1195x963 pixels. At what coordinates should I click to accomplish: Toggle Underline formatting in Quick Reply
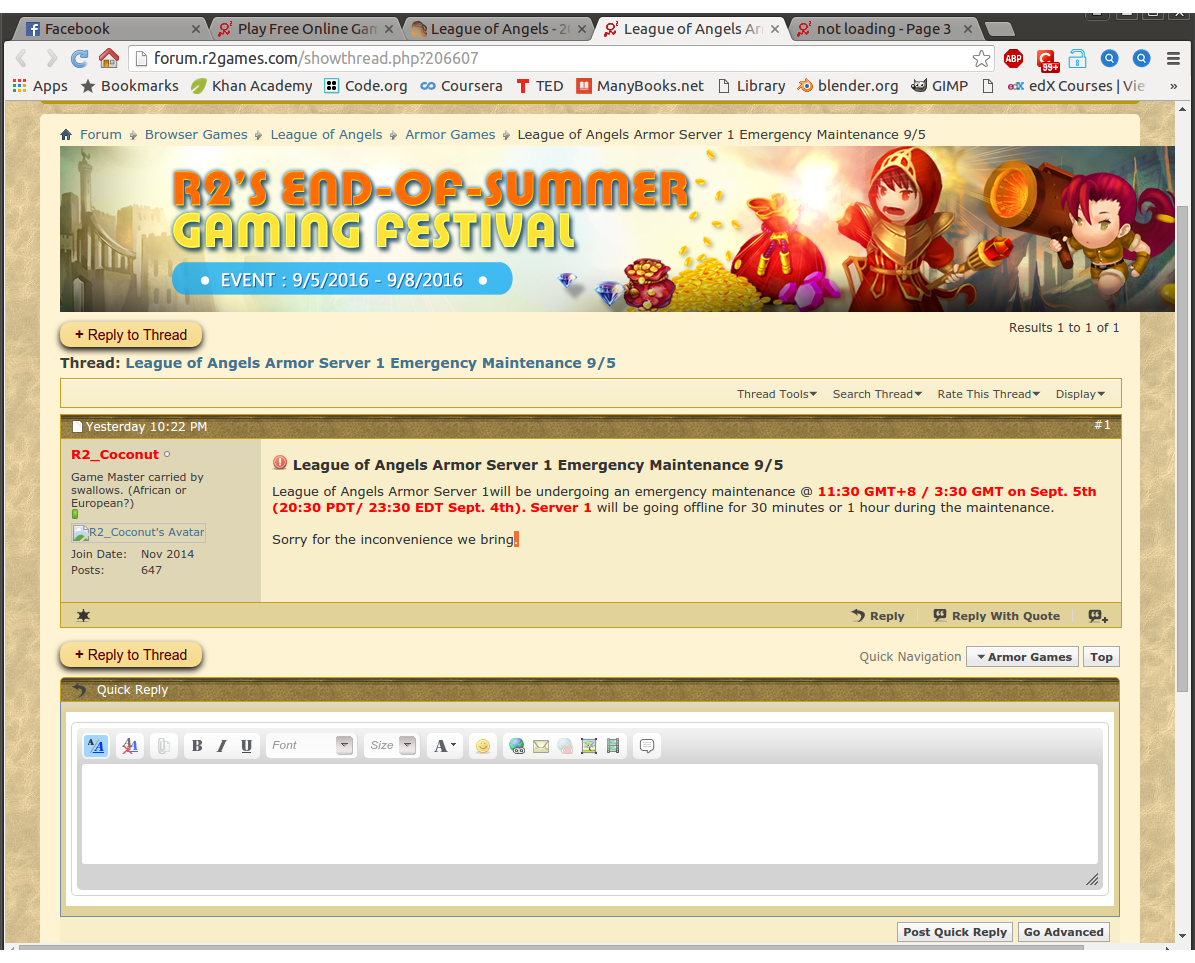(x=246, y=746)
